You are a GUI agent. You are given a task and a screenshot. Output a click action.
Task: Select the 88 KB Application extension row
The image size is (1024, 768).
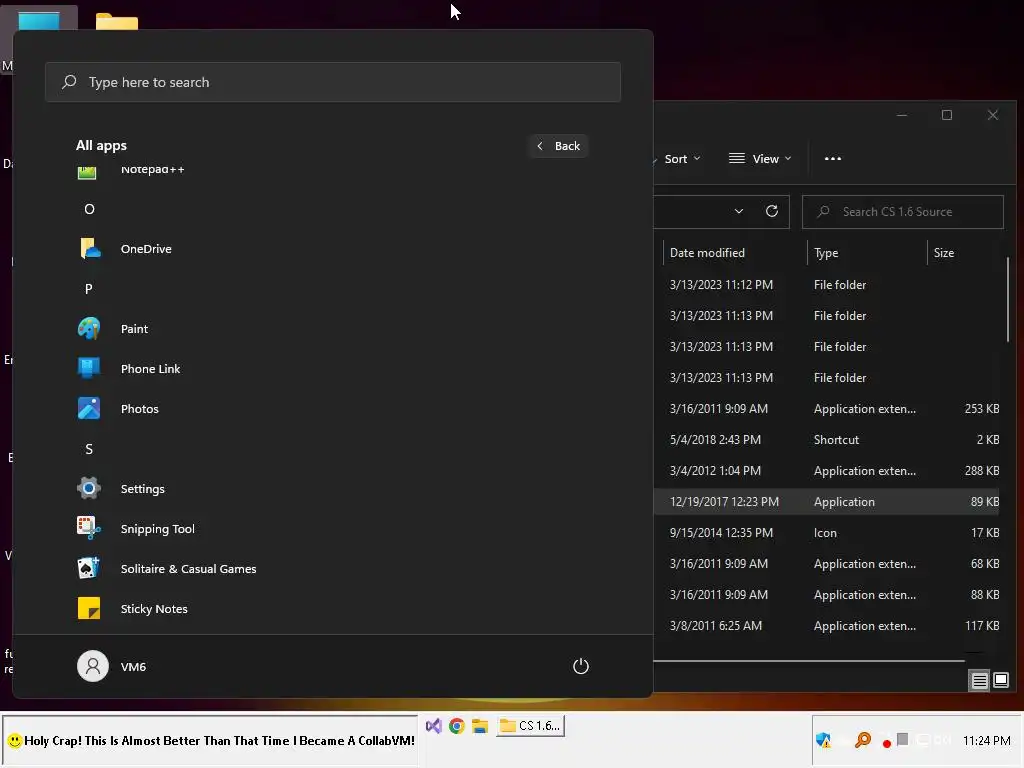pyautogui.click(x=826, y=595)
